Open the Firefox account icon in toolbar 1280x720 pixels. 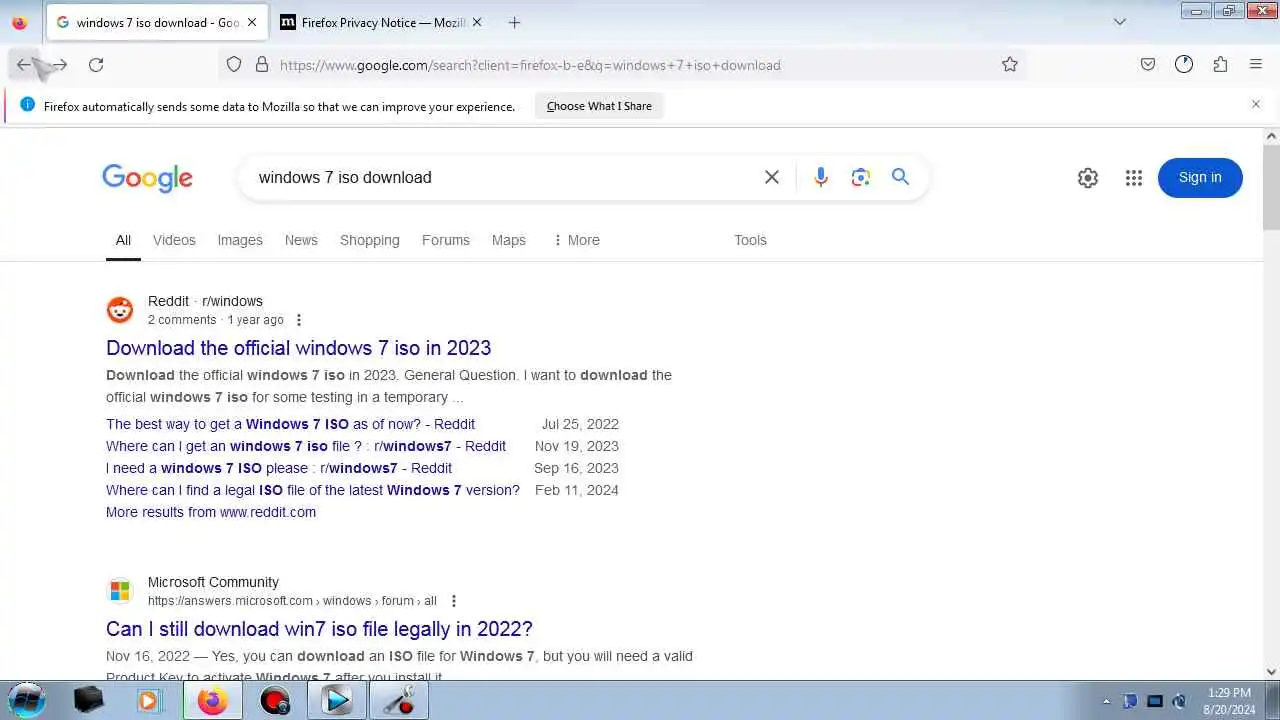tap(1184, 65)
